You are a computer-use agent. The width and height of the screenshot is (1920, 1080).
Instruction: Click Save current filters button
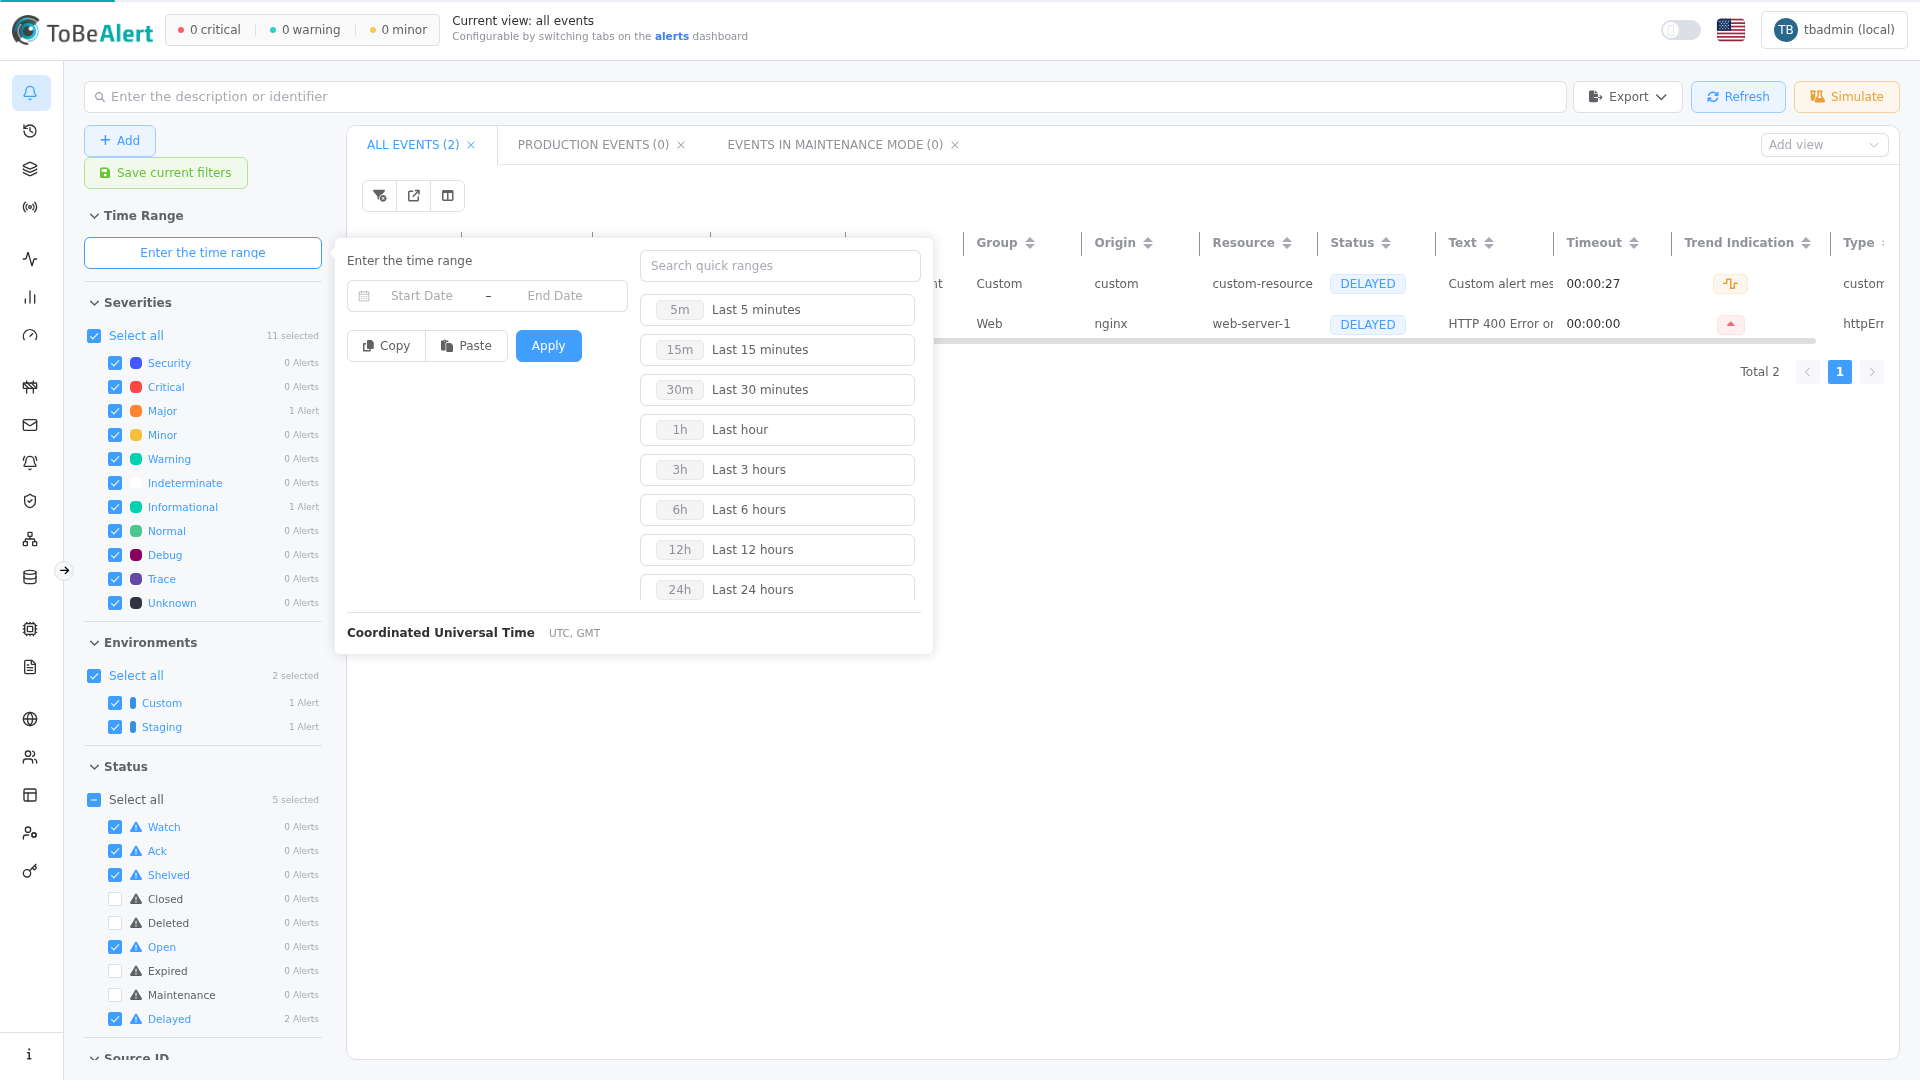click(x=166, y=173)
